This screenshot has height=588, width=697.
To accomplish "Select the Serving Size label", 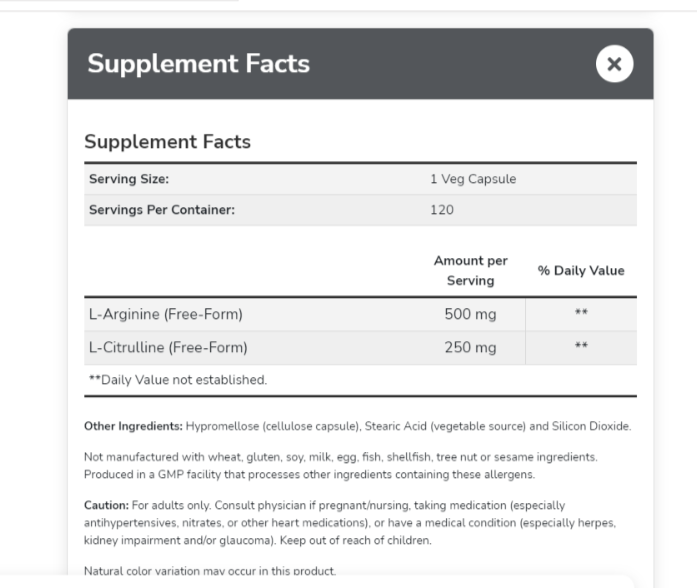I will (129, 179).
